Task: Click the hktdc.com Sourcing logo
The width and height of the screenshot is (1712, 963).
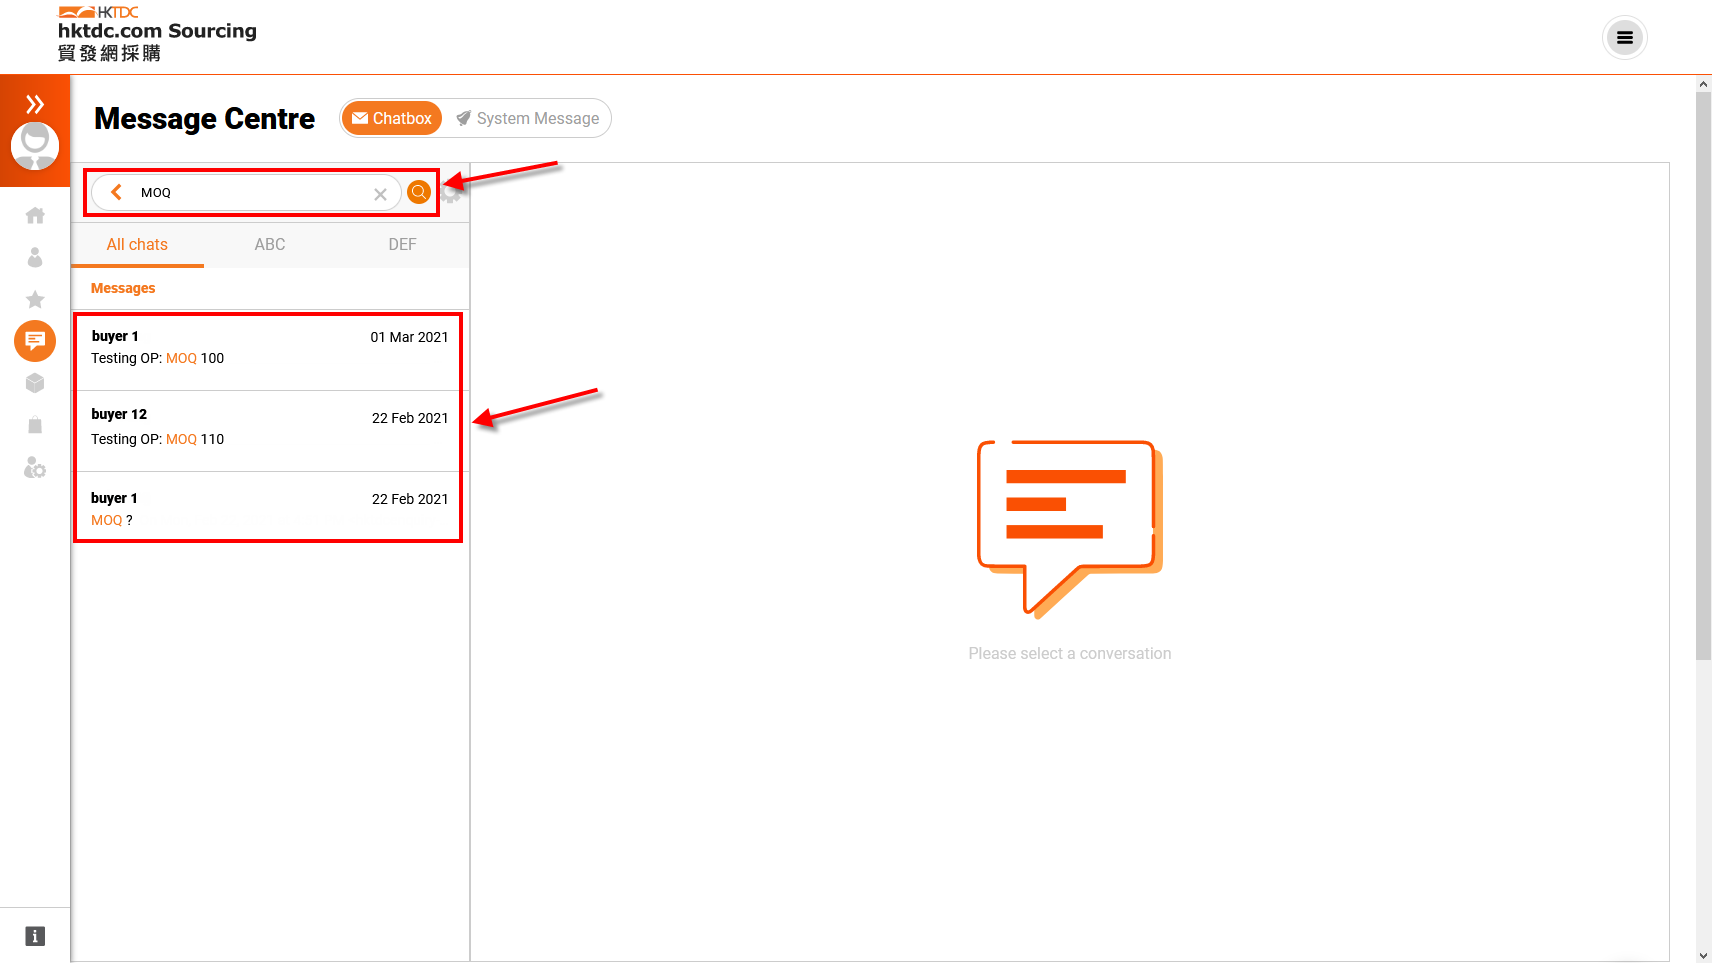Action: coord(157,36)
